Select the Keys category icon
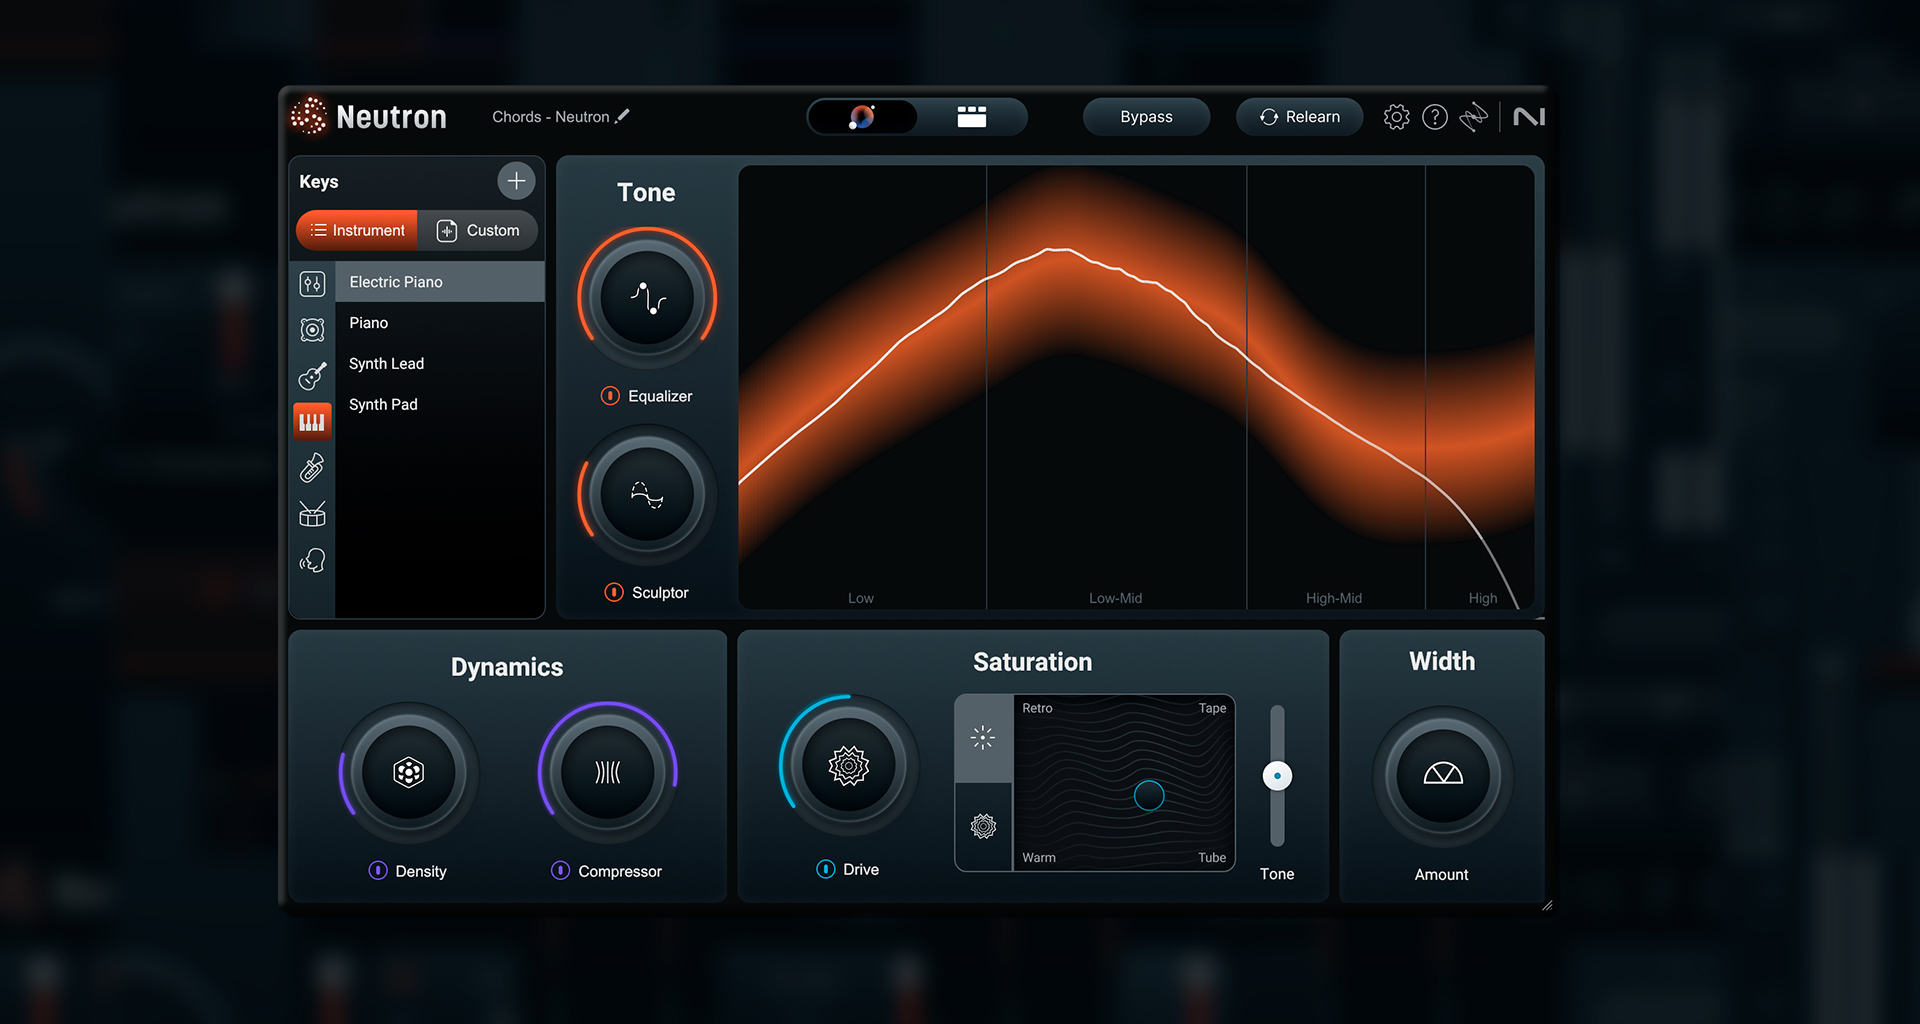Image resolution: width=1920 pixels, height=1024 pixels. (x=312, y=422)
